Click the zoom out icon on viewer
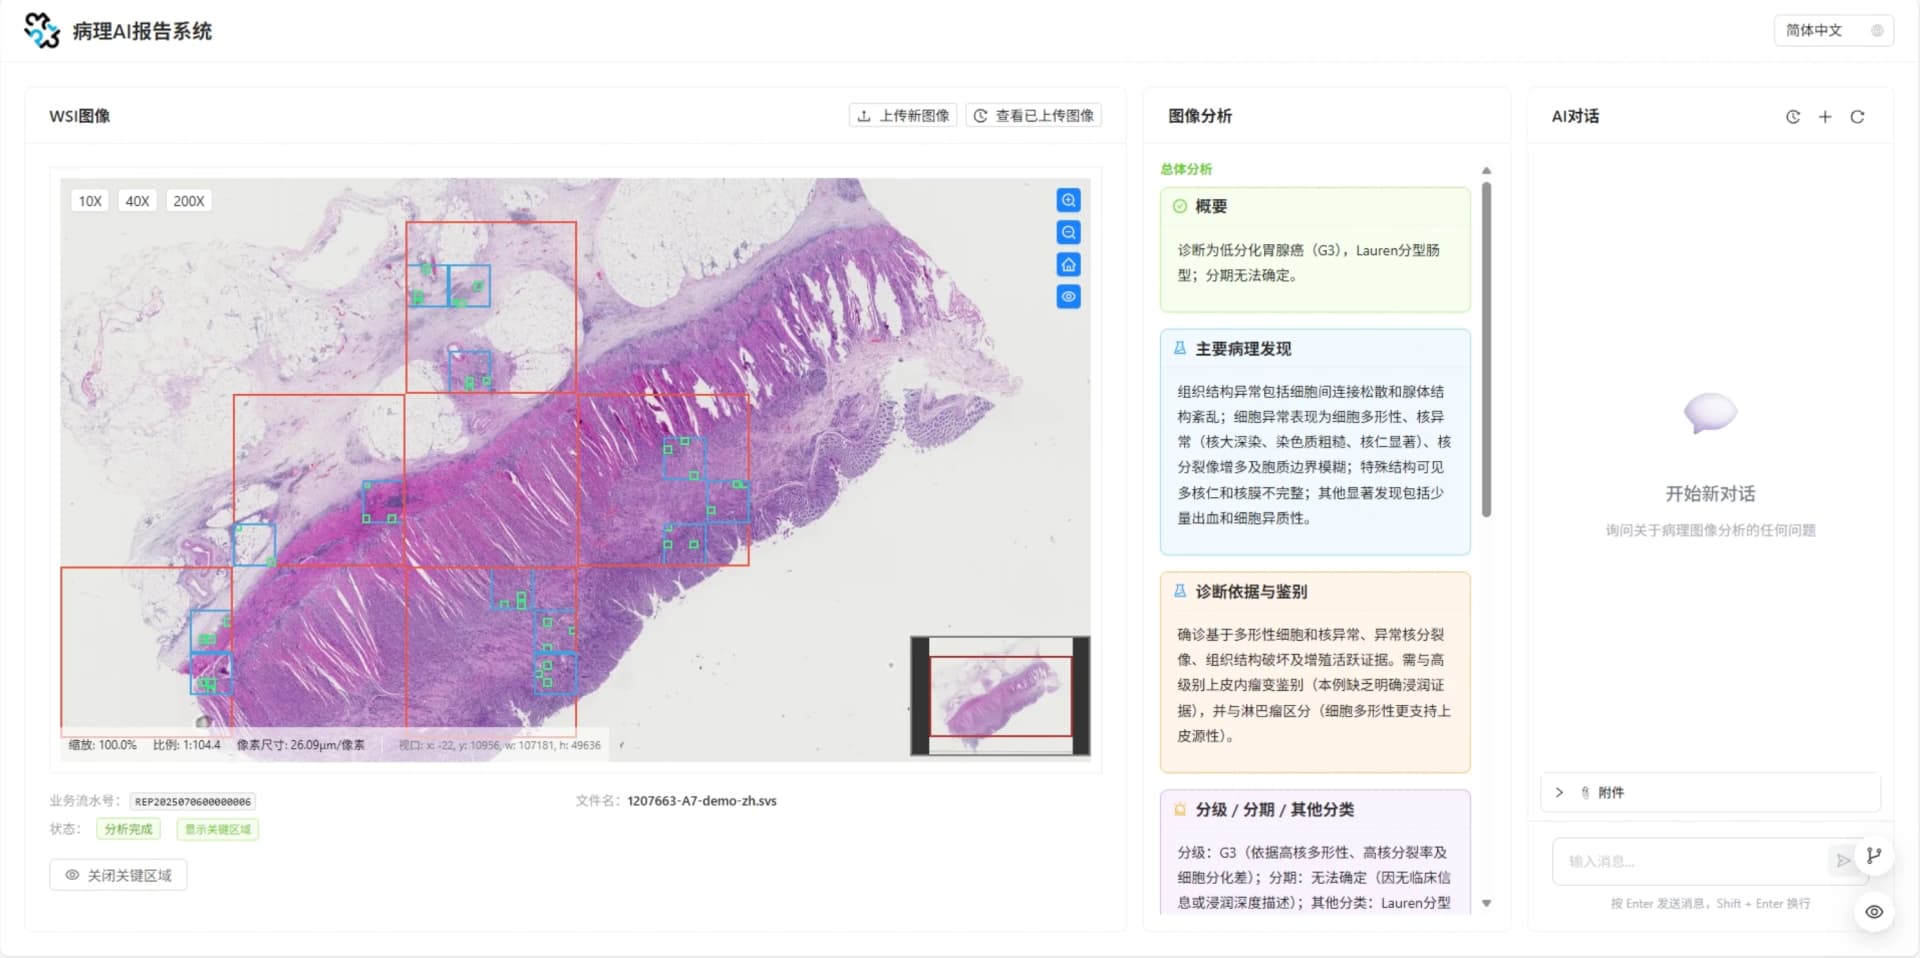Viewport: 1920px width, 958px height. pyautogui.click(x=1068, y=232)
